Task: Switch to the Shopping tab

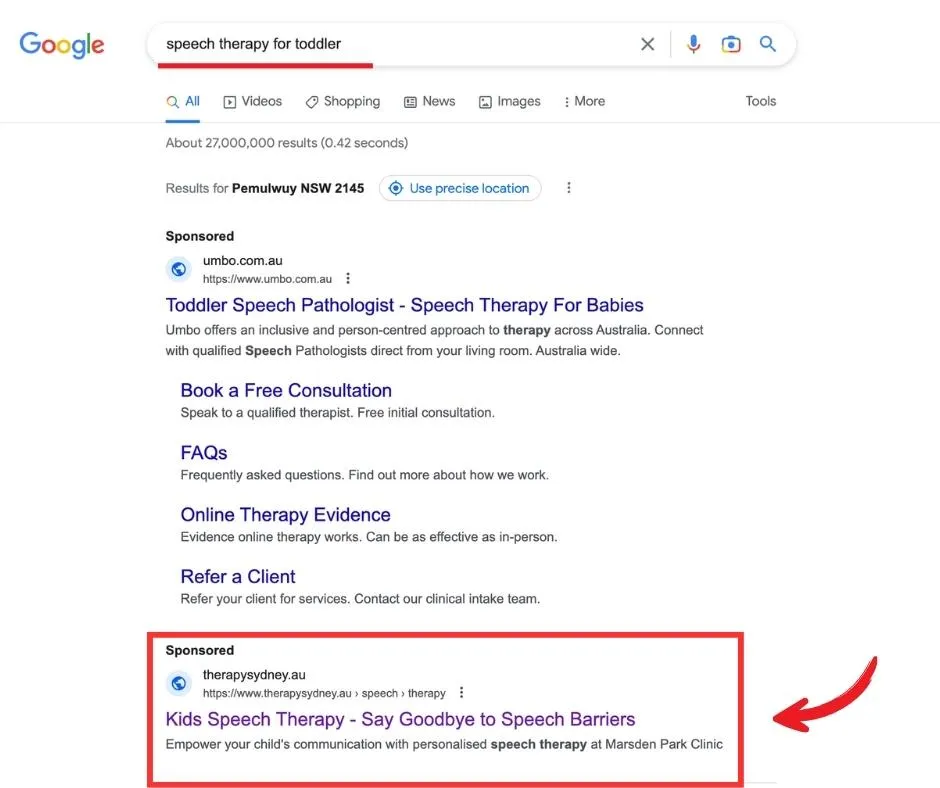Action: [x=343, y=101]
